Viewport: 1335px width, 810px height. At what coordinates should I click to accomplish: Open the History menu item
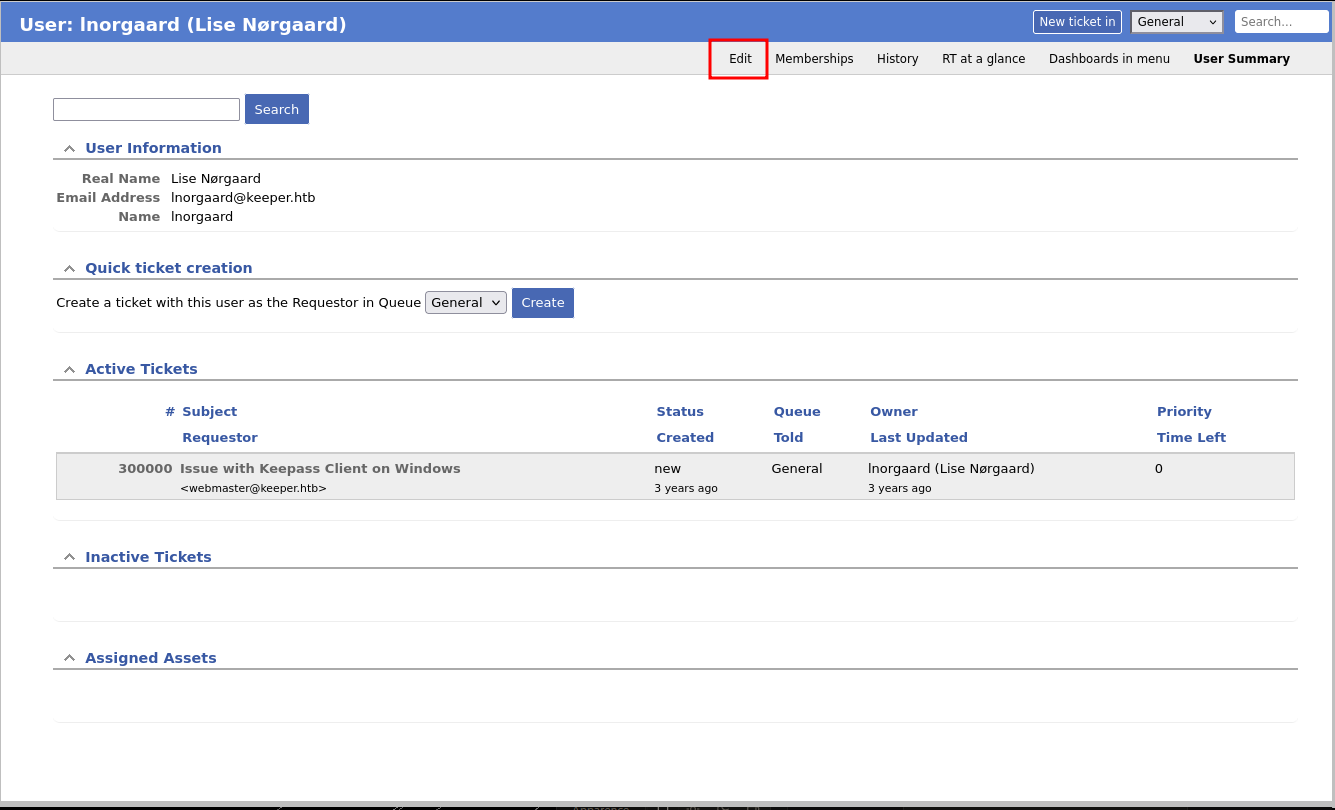897,59
